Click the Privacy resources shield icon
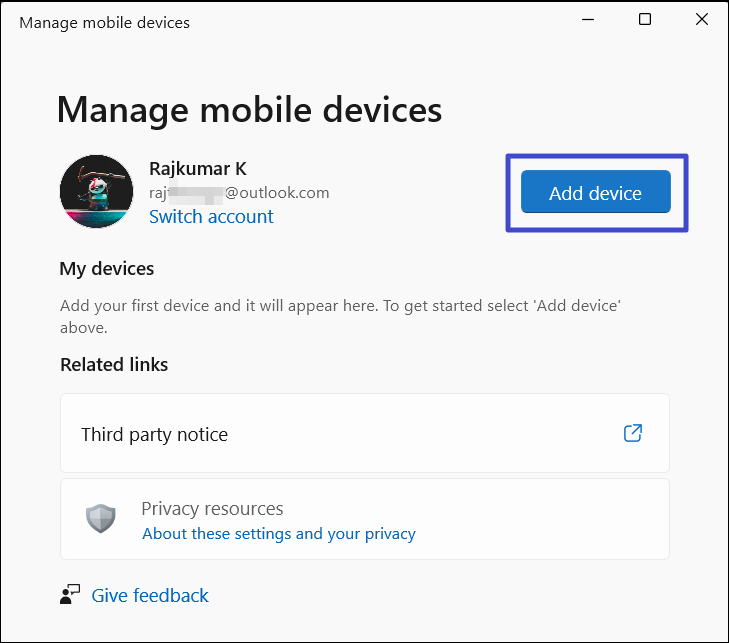The height and width of the screenshot is (643, 729). (x=101, y=519)
